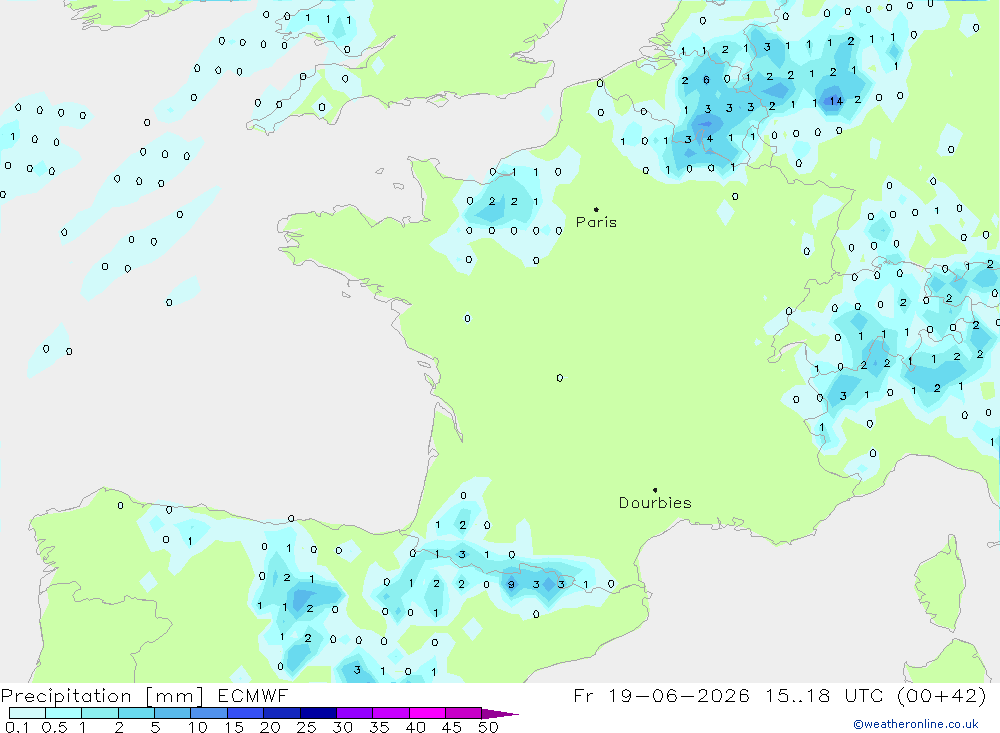Image resolution: width=1000 pixels, height=733 pixels.
Task: Pick the 45 mm legend color swatch
Action: click(x=463, y=713)
